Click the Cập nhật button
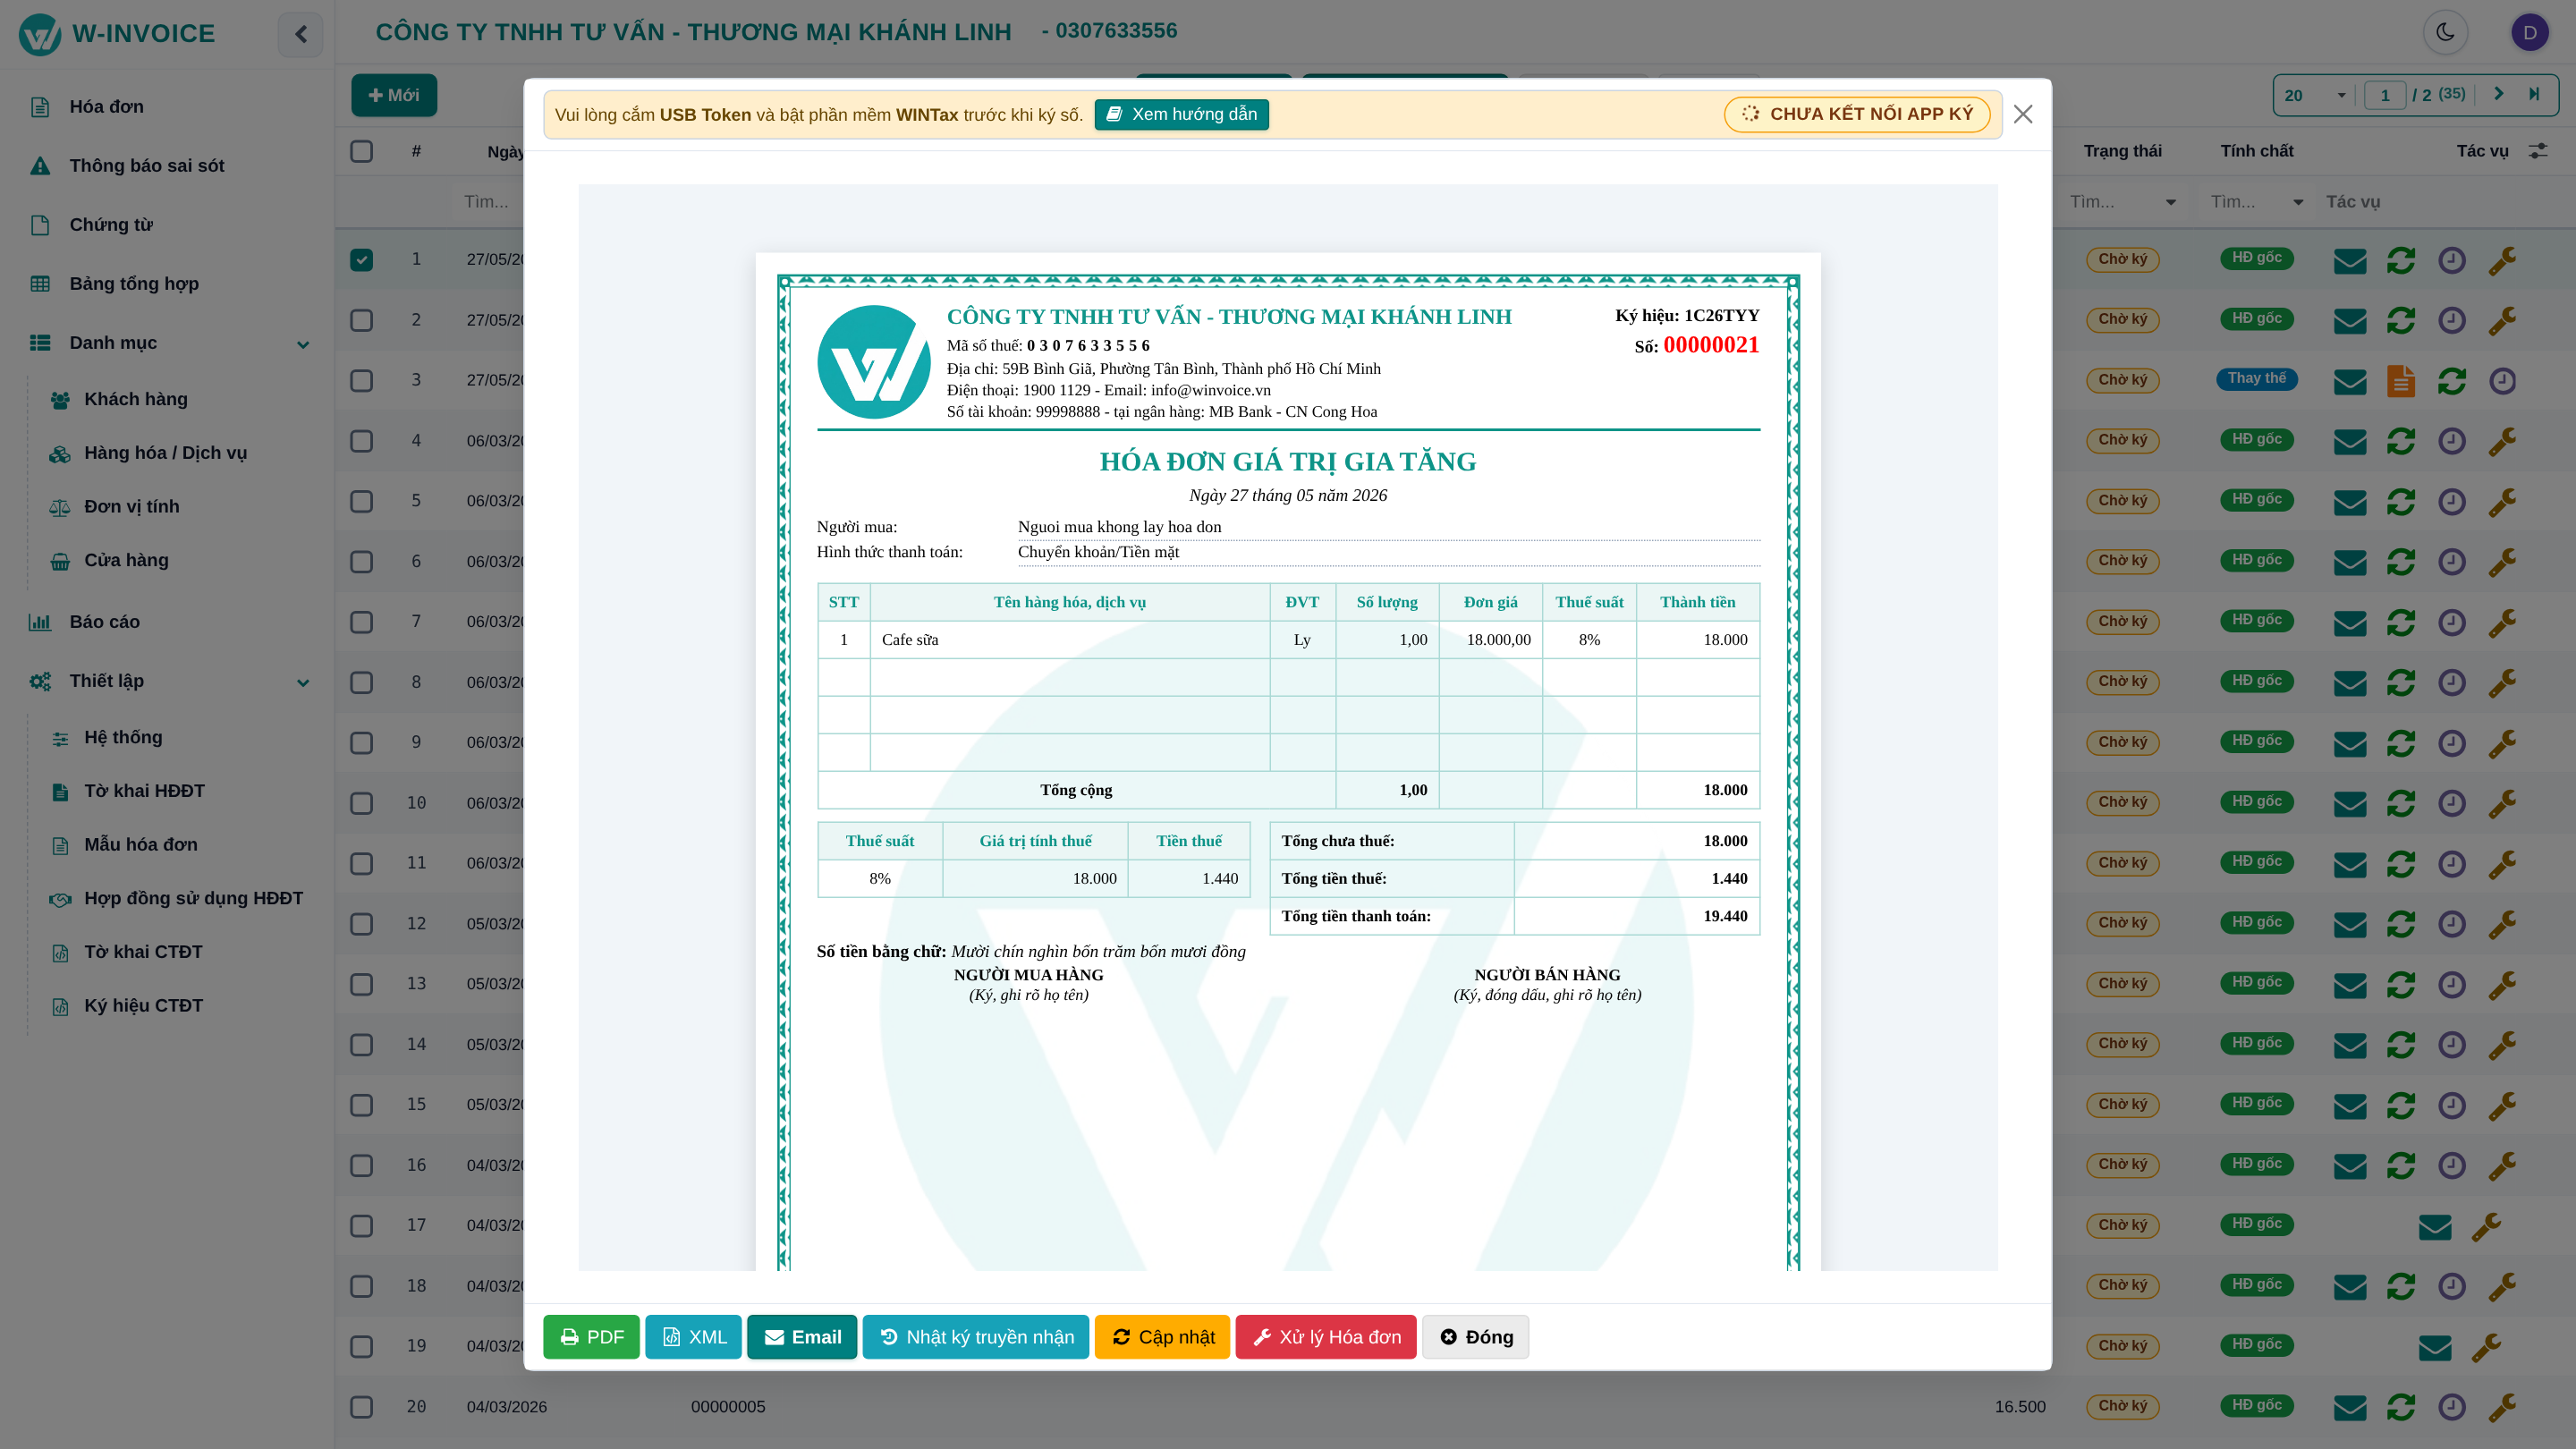2576x1449 pixels. tap(1162, 1337)
